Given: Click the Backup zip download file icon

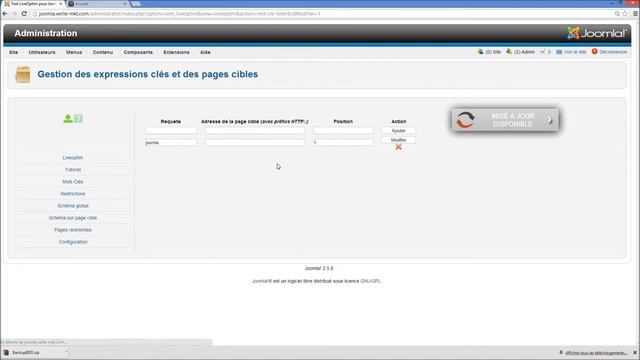Looking at the screenshot, I should point(6,352).
